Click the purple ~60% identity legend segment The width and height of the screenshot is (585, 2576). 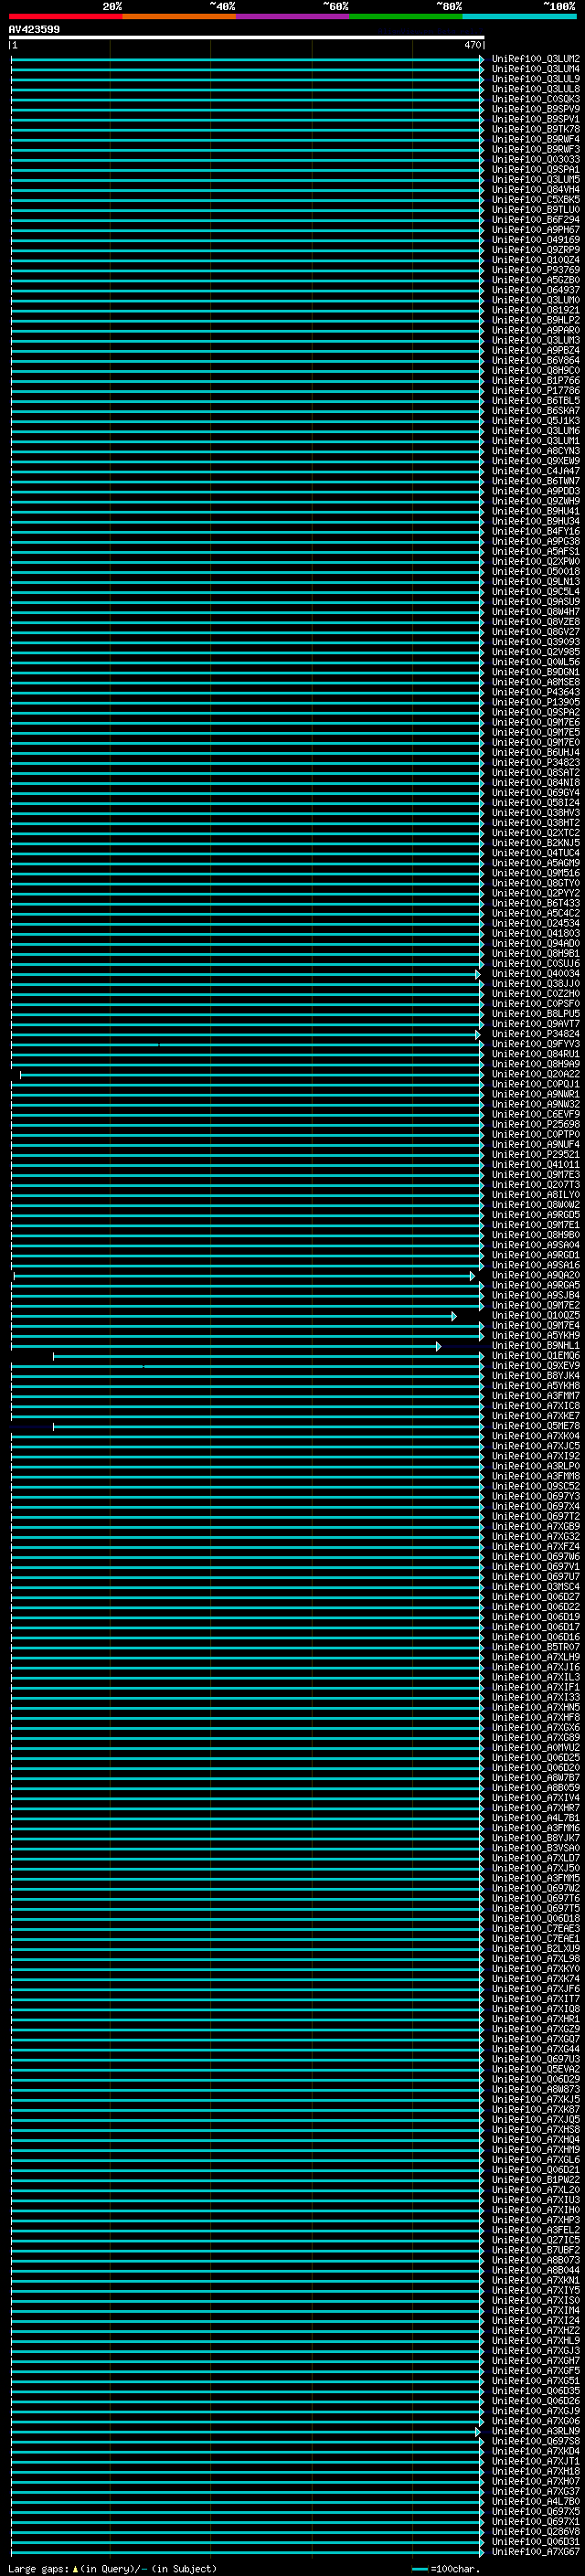(292, 16)
